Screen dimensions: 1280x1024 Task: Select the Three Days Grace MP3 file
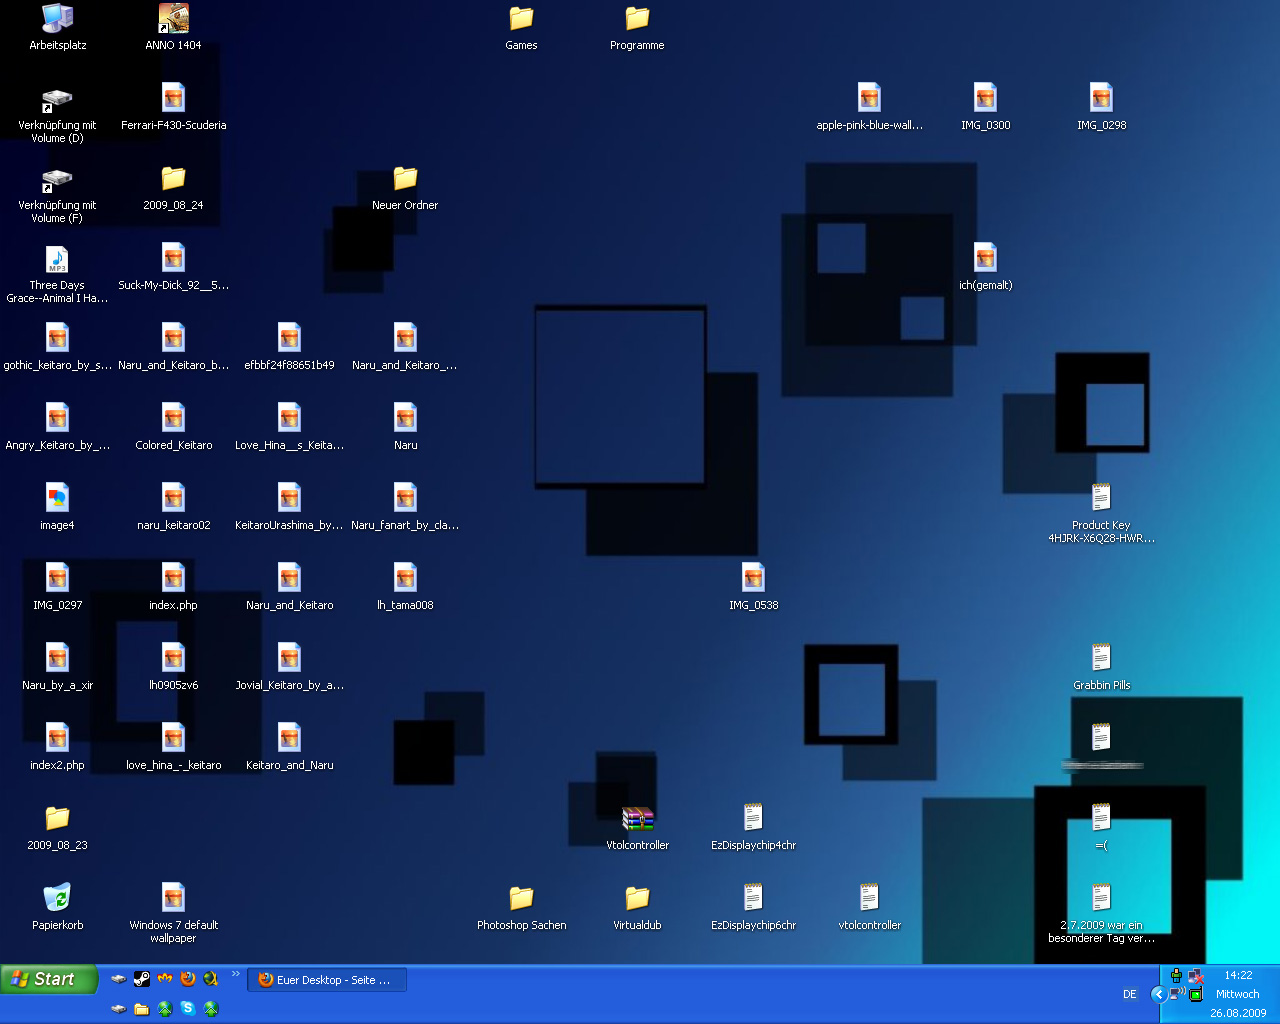(x=57, y=260)
